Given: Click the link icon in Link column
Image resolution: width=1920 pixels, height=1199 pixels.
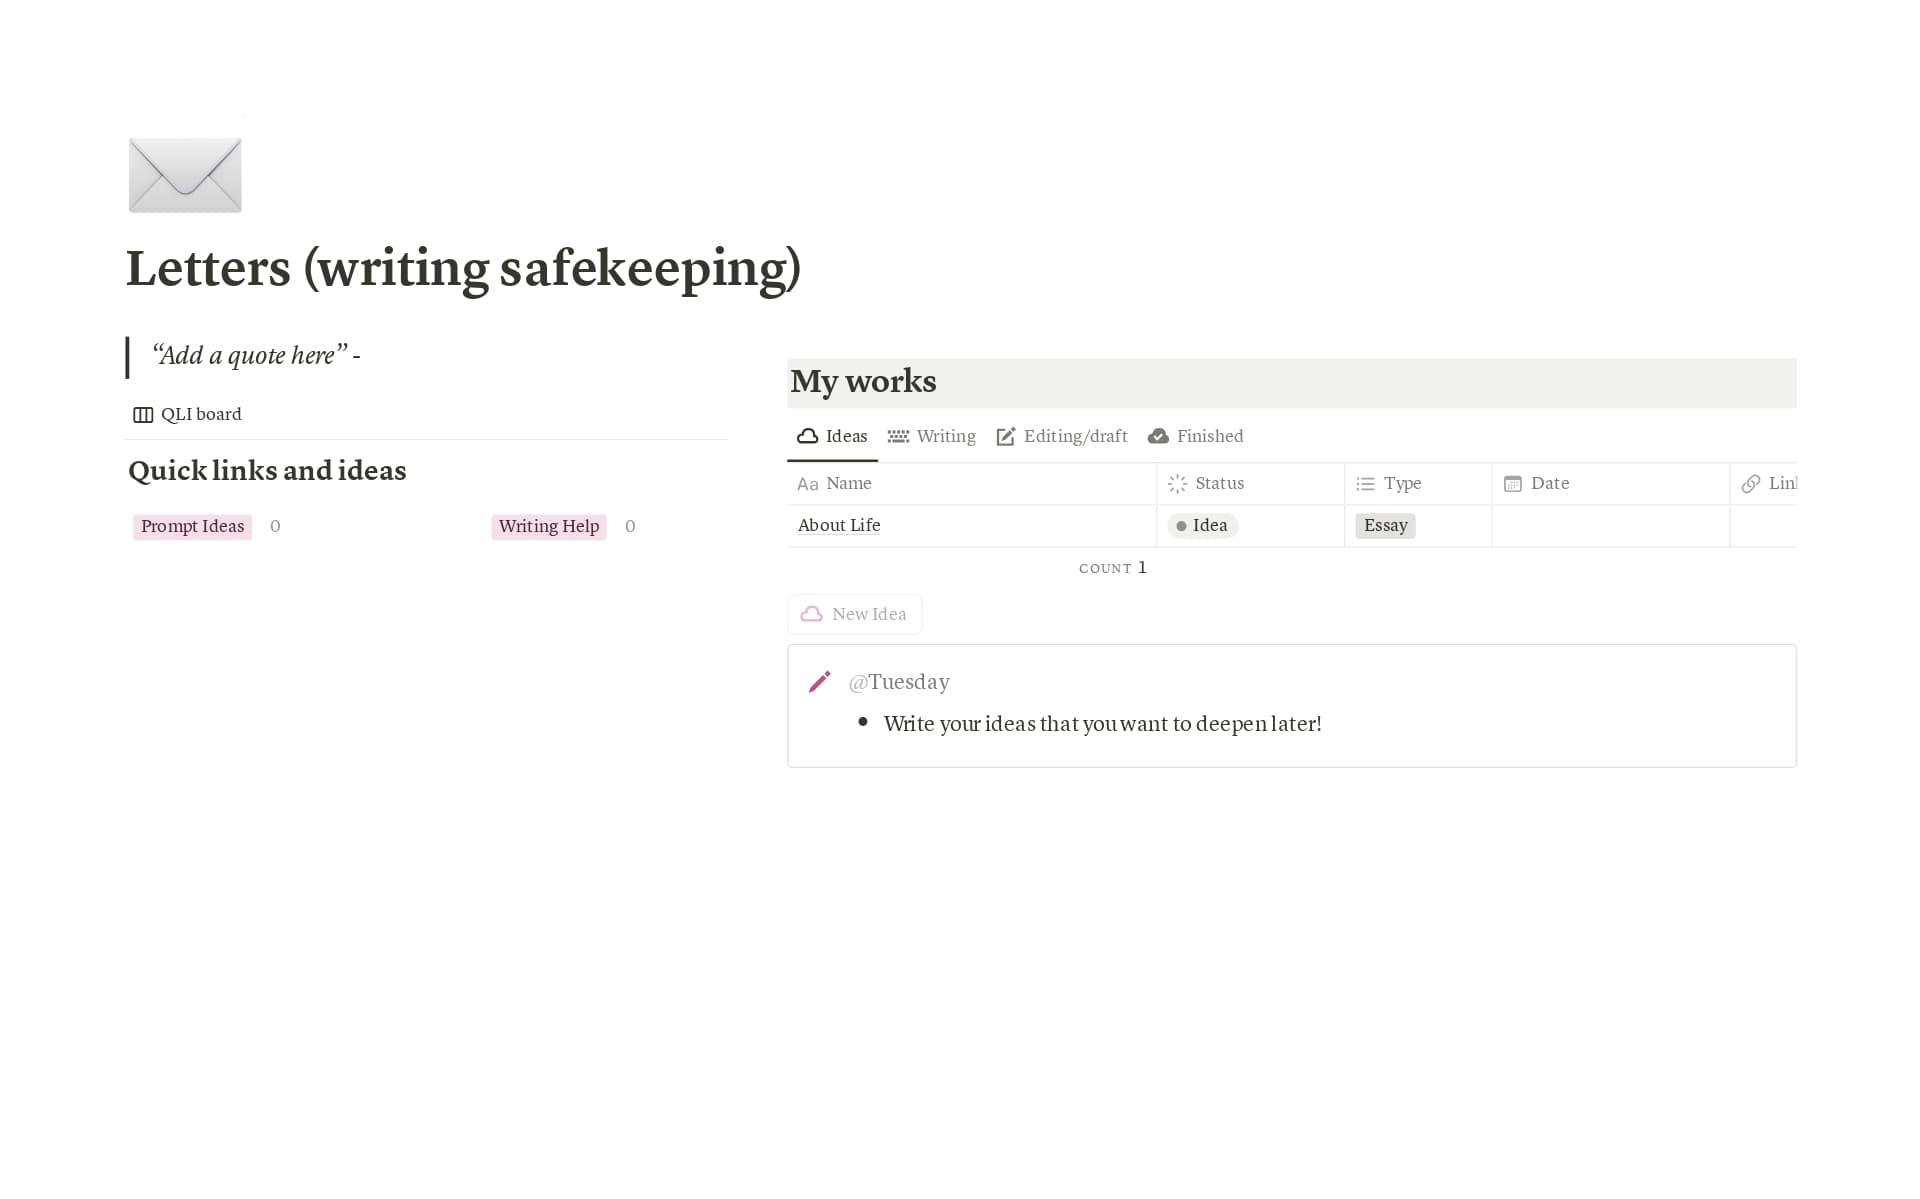Looking at the screenshot, I should pyautogui.click(x=1753, y=483).
